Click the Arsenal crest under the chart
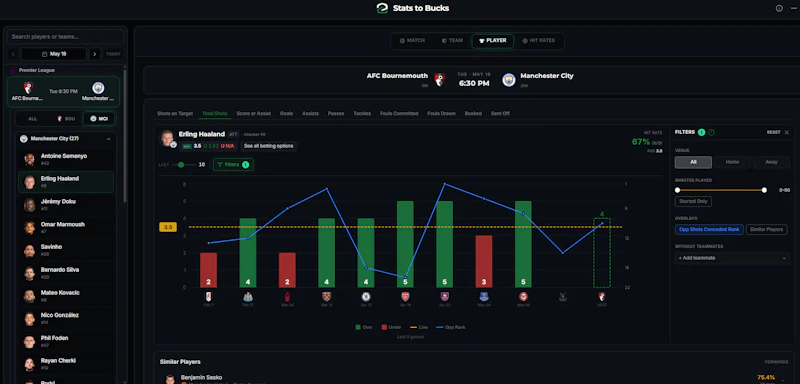The width and height of the screenshot is (800, 384). 405,296
